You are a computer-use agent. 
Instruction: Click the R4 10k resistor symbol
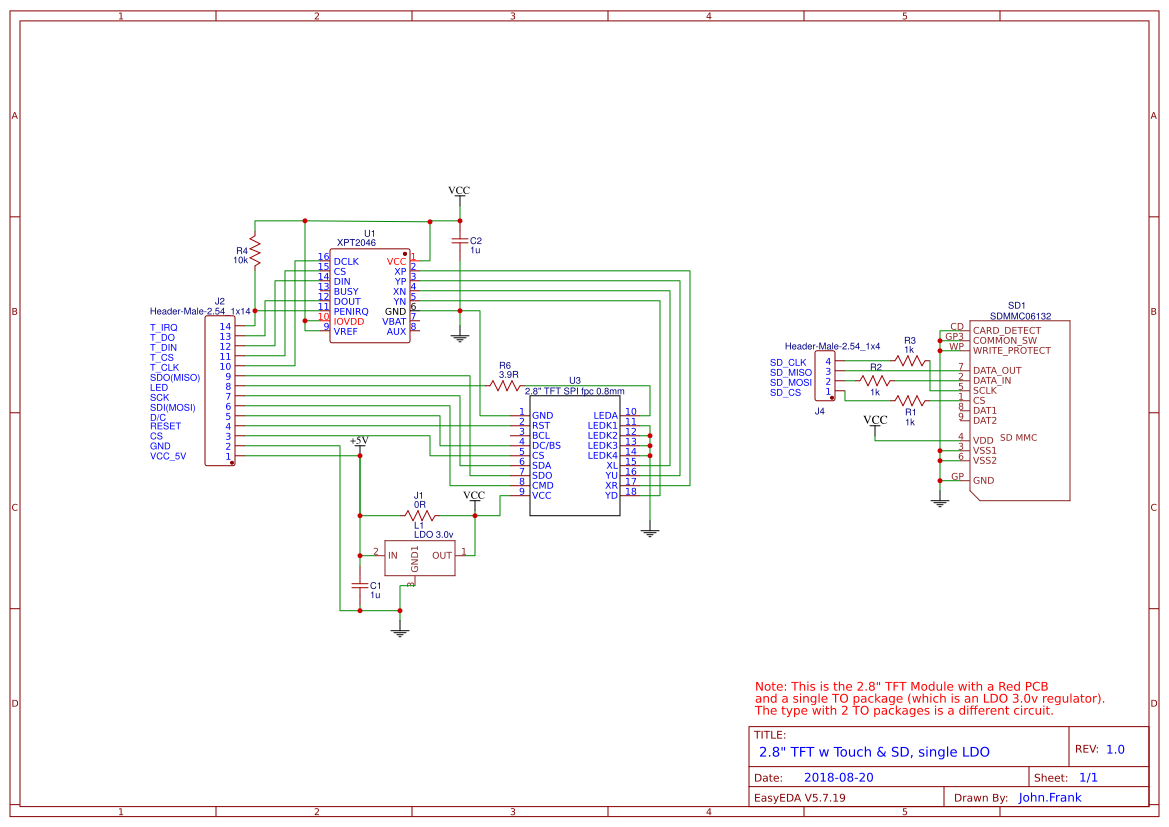coord(255,250)
